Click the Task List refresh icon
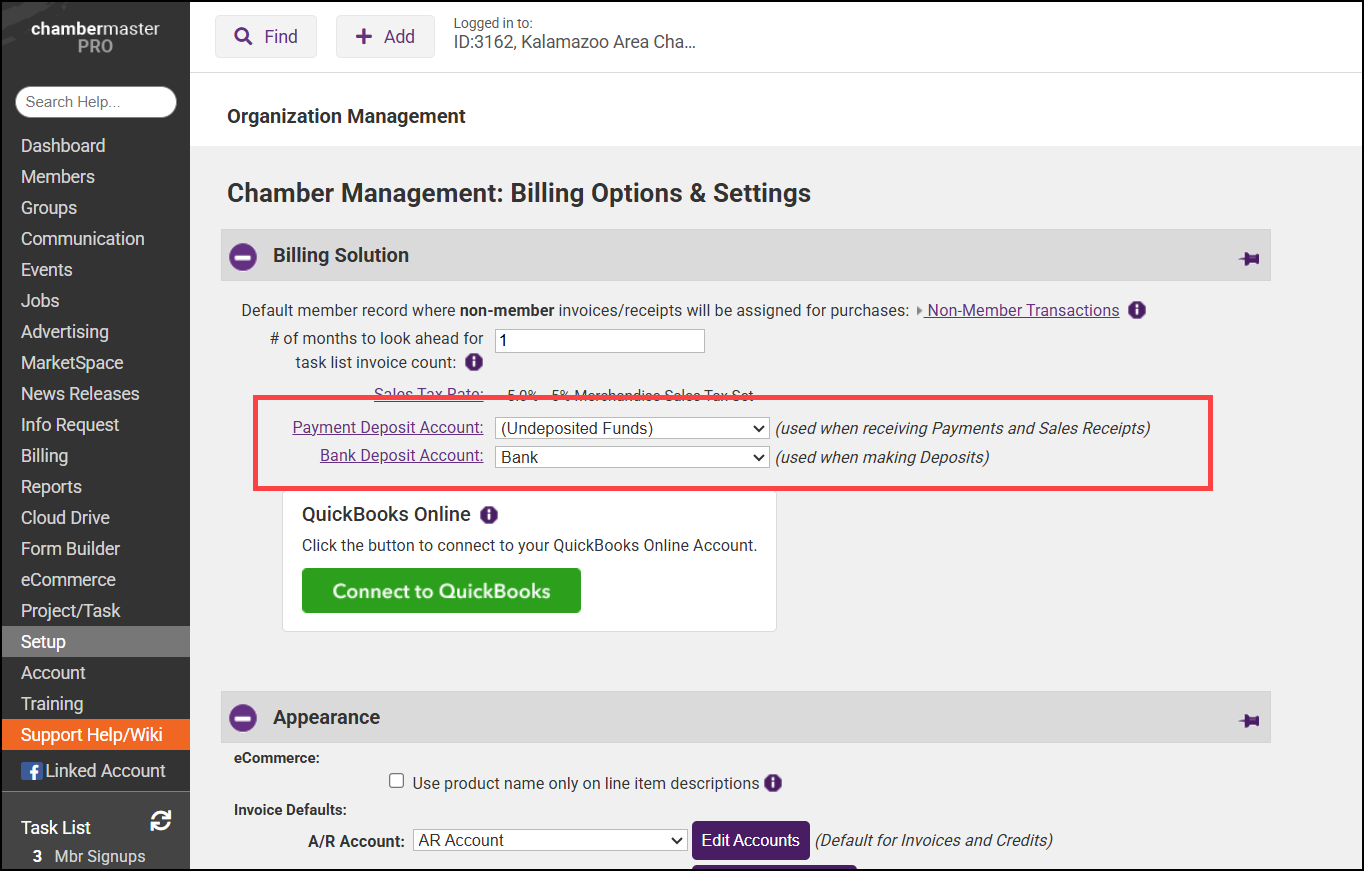 [160, 821]
